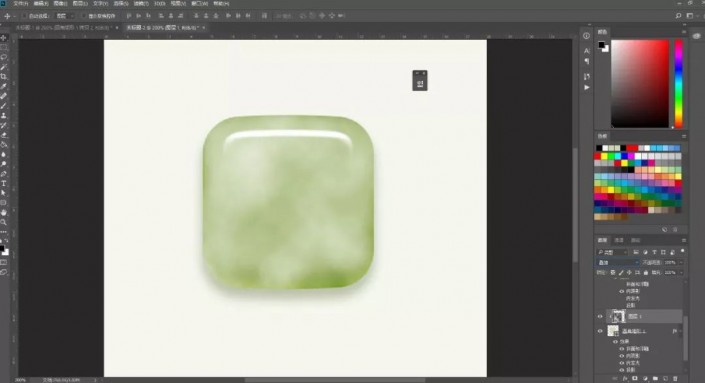
Task: Toggle visibility of rounded rectangle layer
Action: [x=600, y=331]
